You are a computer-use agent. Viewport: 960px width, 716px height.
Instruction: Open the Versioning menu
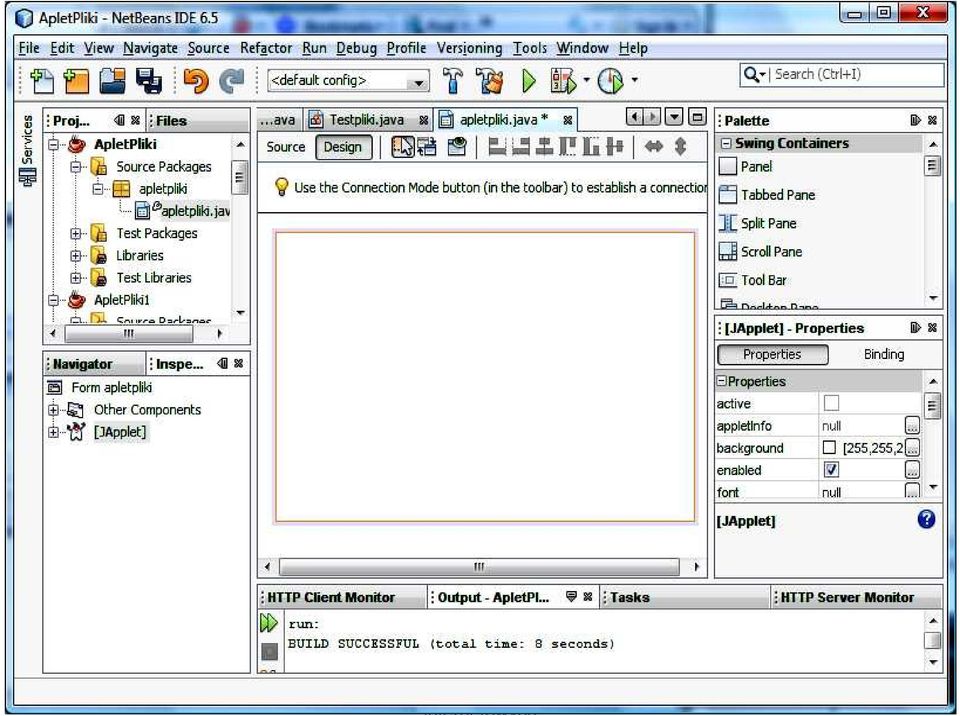pyautogui.click(x=470, y=48)
